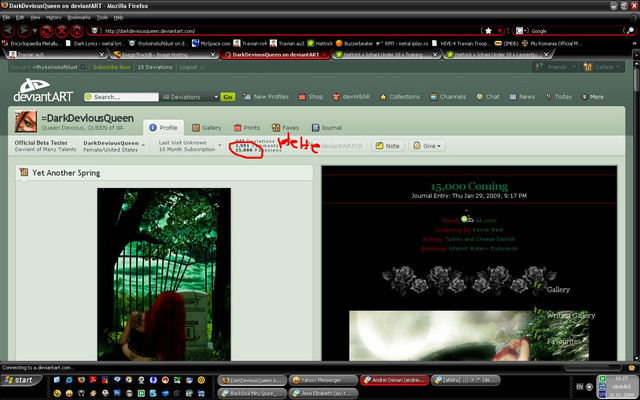Screen dimensions: 640x400
Task: Open the File menu
Action: (x=7, y=18)
